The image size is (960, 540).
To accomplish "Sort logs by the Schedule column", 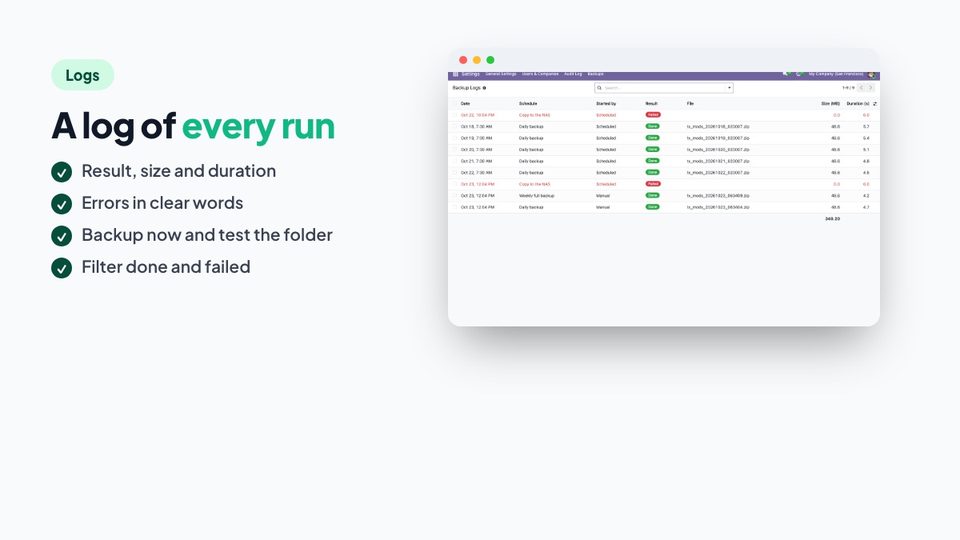I will (528, 103).
